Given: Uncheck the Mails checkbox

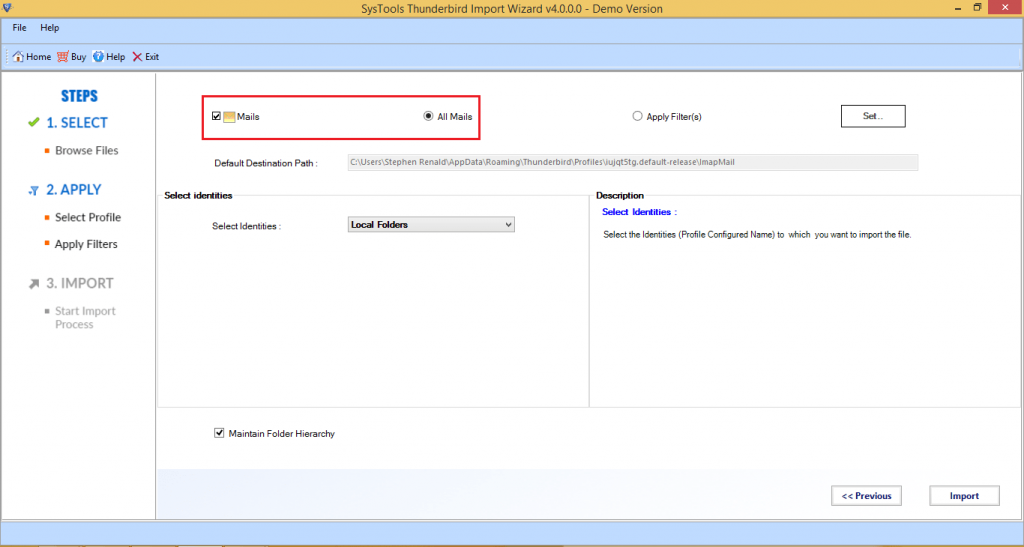Looking at the screenshot, I should point(216,117).
